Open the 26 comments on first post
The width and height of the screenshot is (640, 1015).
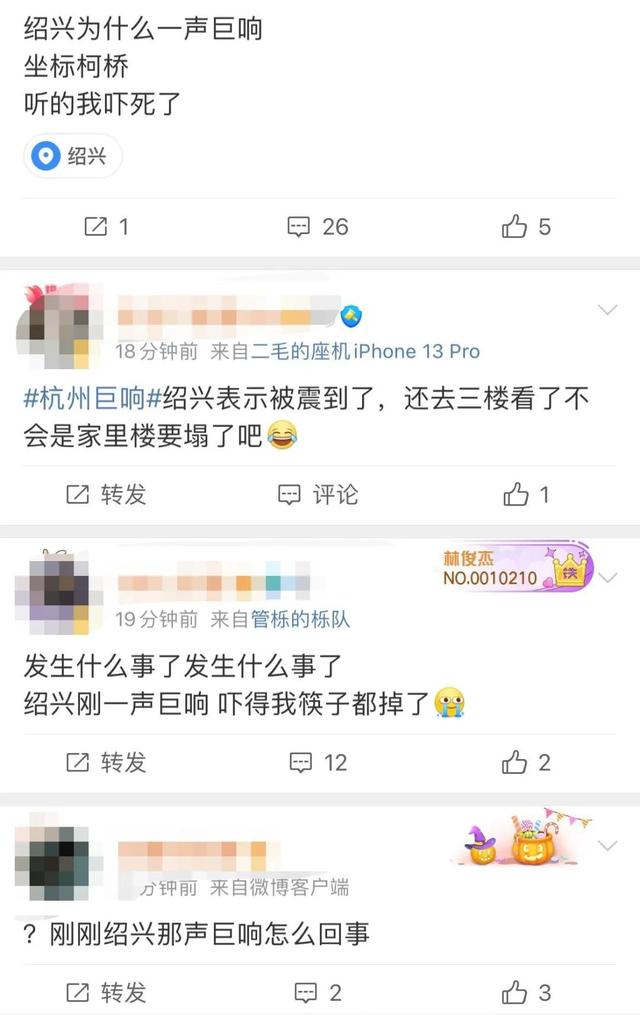point(318,227)
